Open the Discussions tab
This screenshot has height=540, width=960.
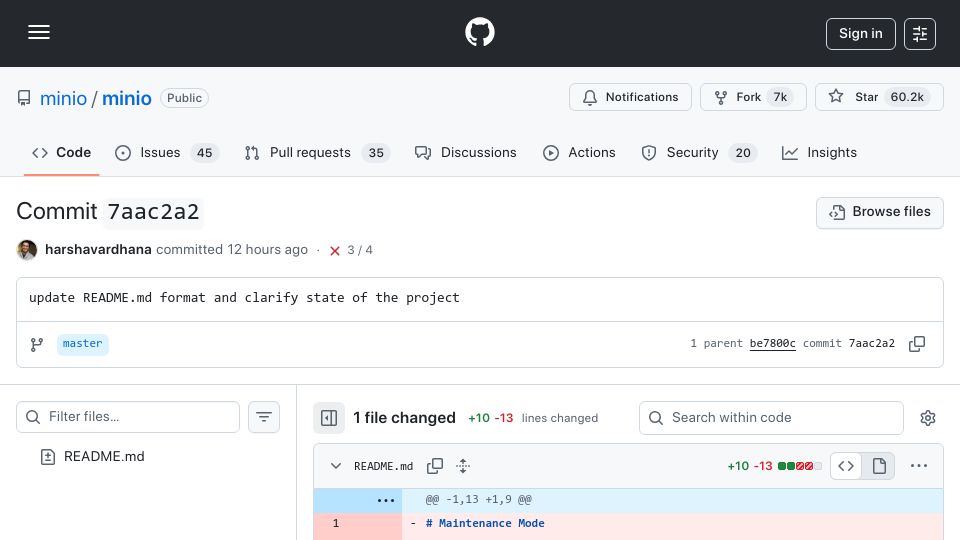tap(465, 152)
